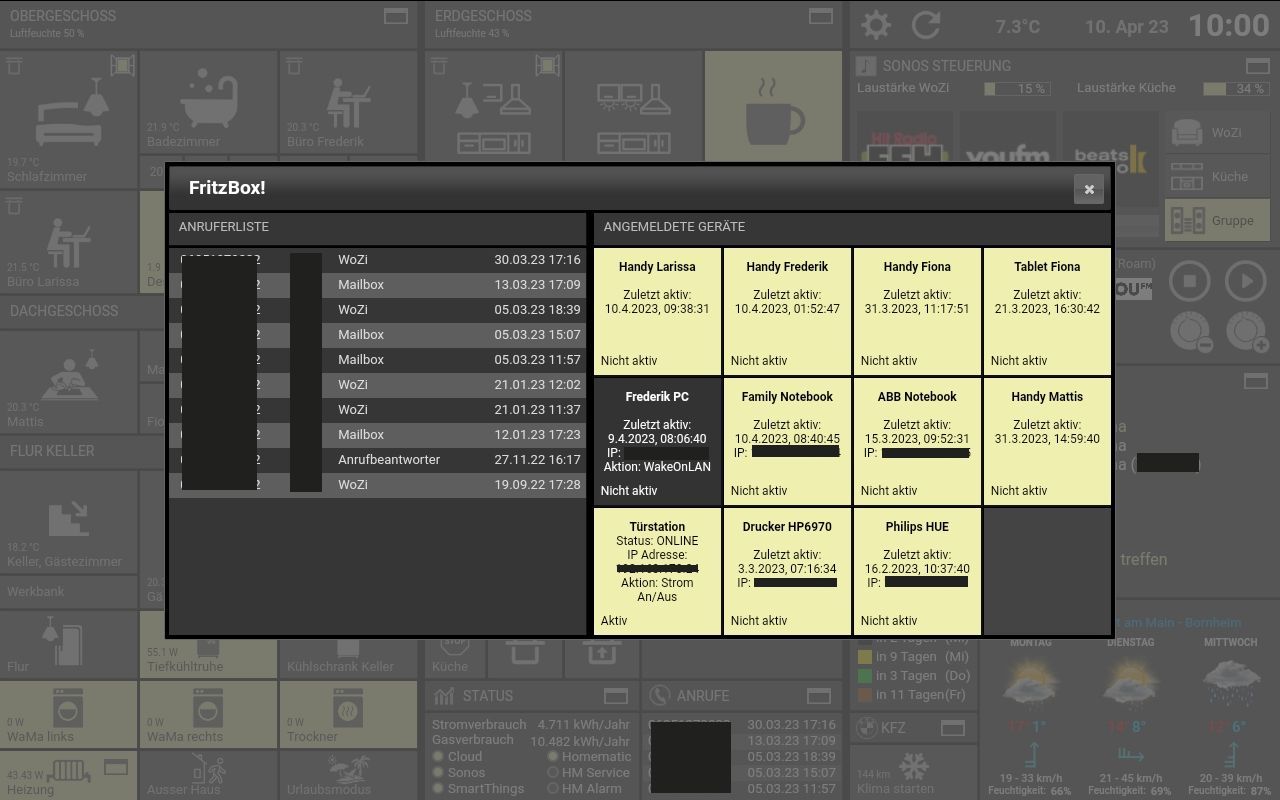This screenshot has width=1280, height=800.
Task: Click the Klima starten snowflake icon
Action: point(913,767)
